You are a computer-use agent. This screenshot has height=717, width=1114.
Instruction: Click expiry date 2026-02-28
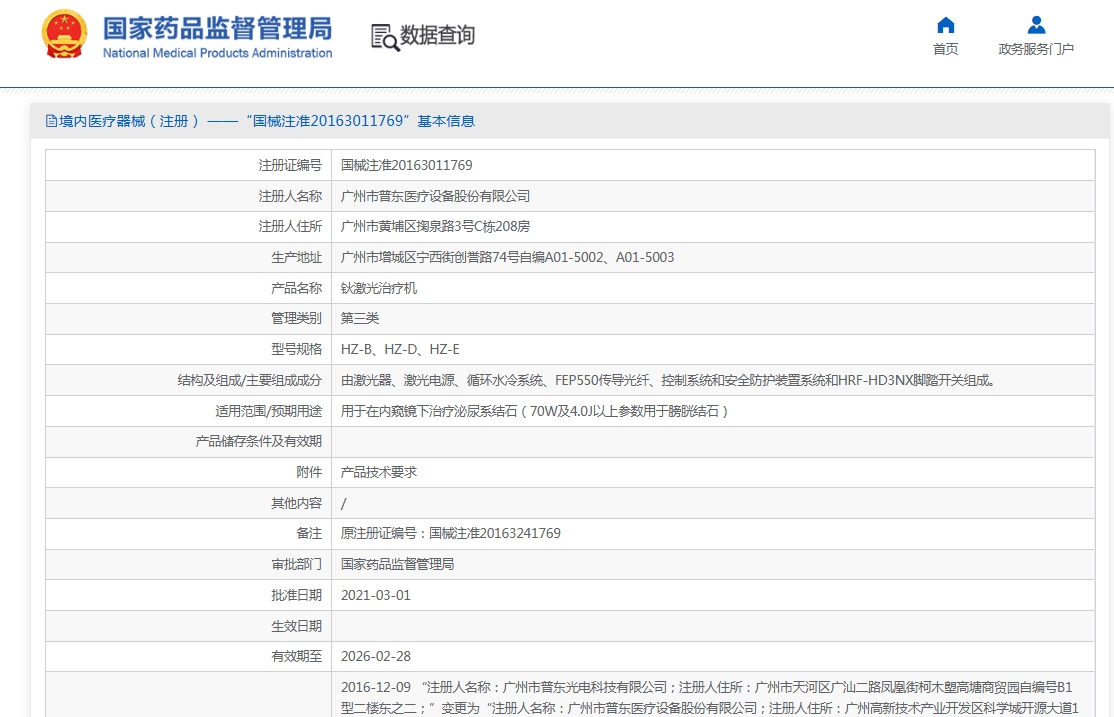tap(376, 657)
